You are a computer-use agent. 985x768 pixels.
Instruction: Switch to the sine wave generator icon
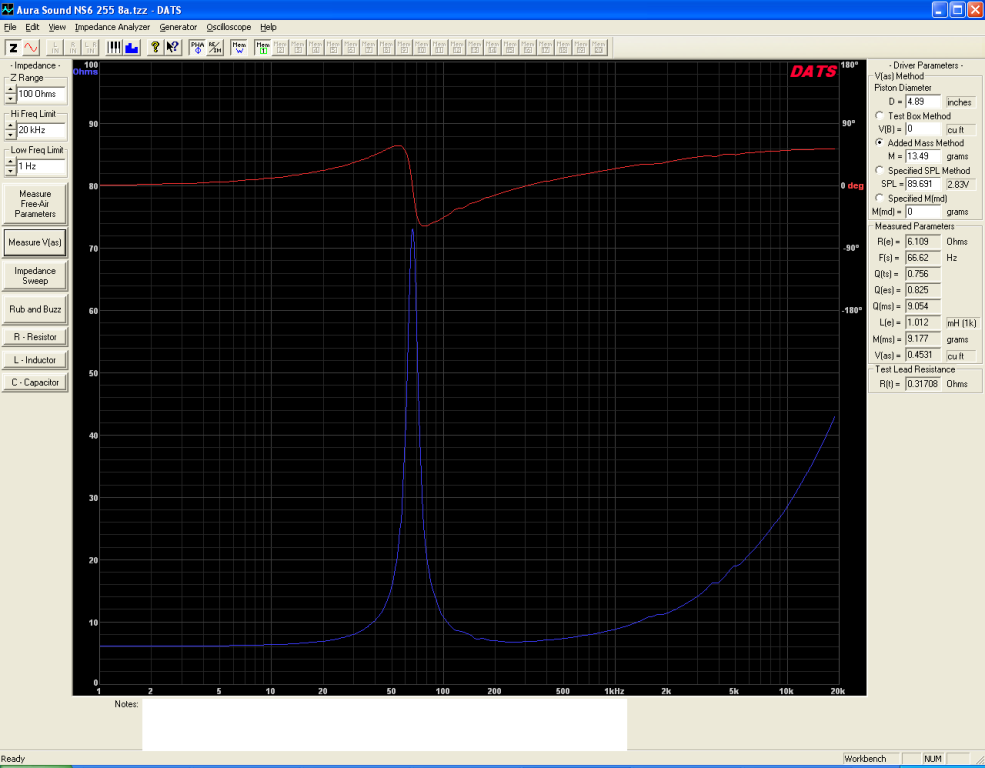click(x=31, y=48)
